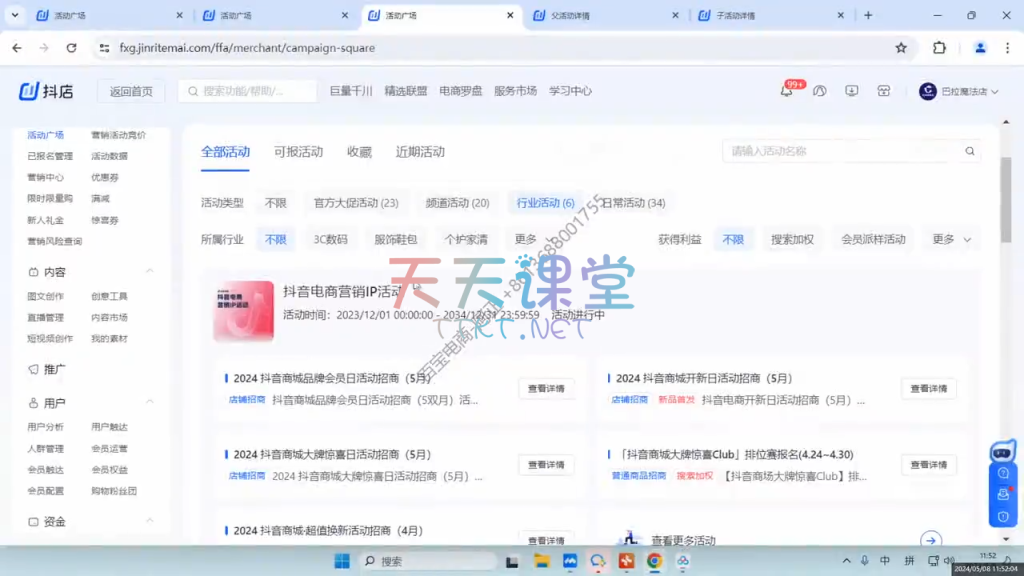Click the 抖店 logo
The height and width of the screenshot is (576, 1024).
click(x=46, y=91)
